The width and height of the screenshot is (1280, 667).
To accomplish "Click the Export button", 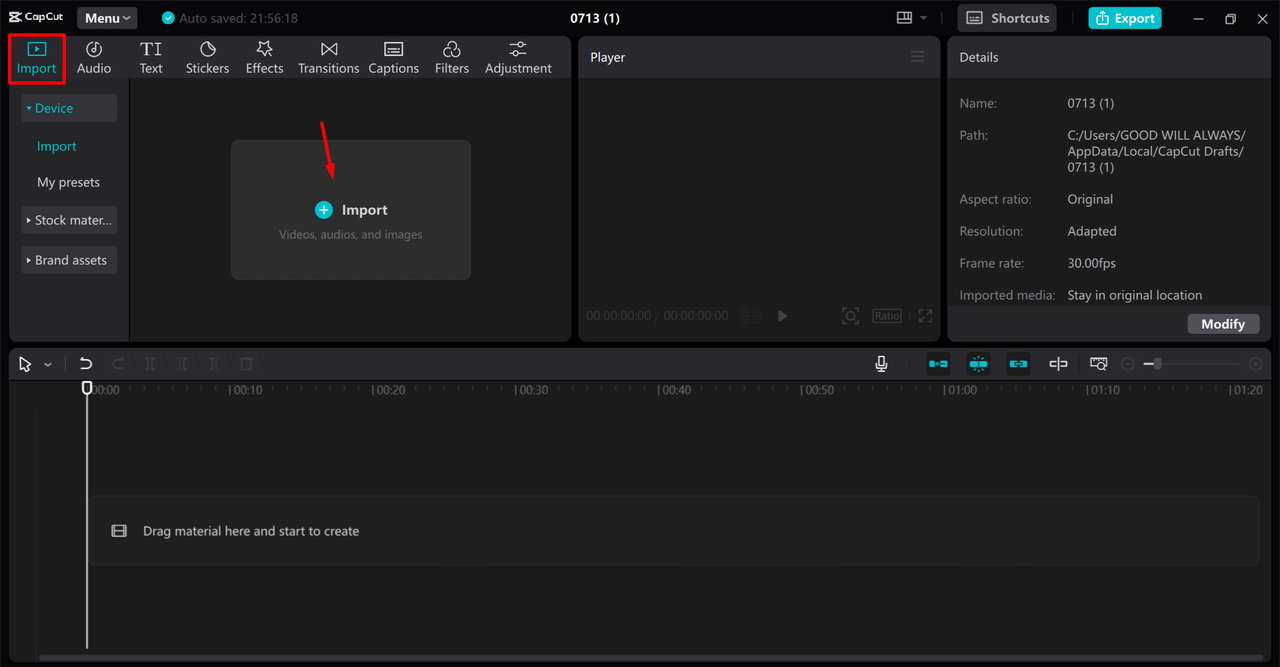I will tap(1125, 18).
